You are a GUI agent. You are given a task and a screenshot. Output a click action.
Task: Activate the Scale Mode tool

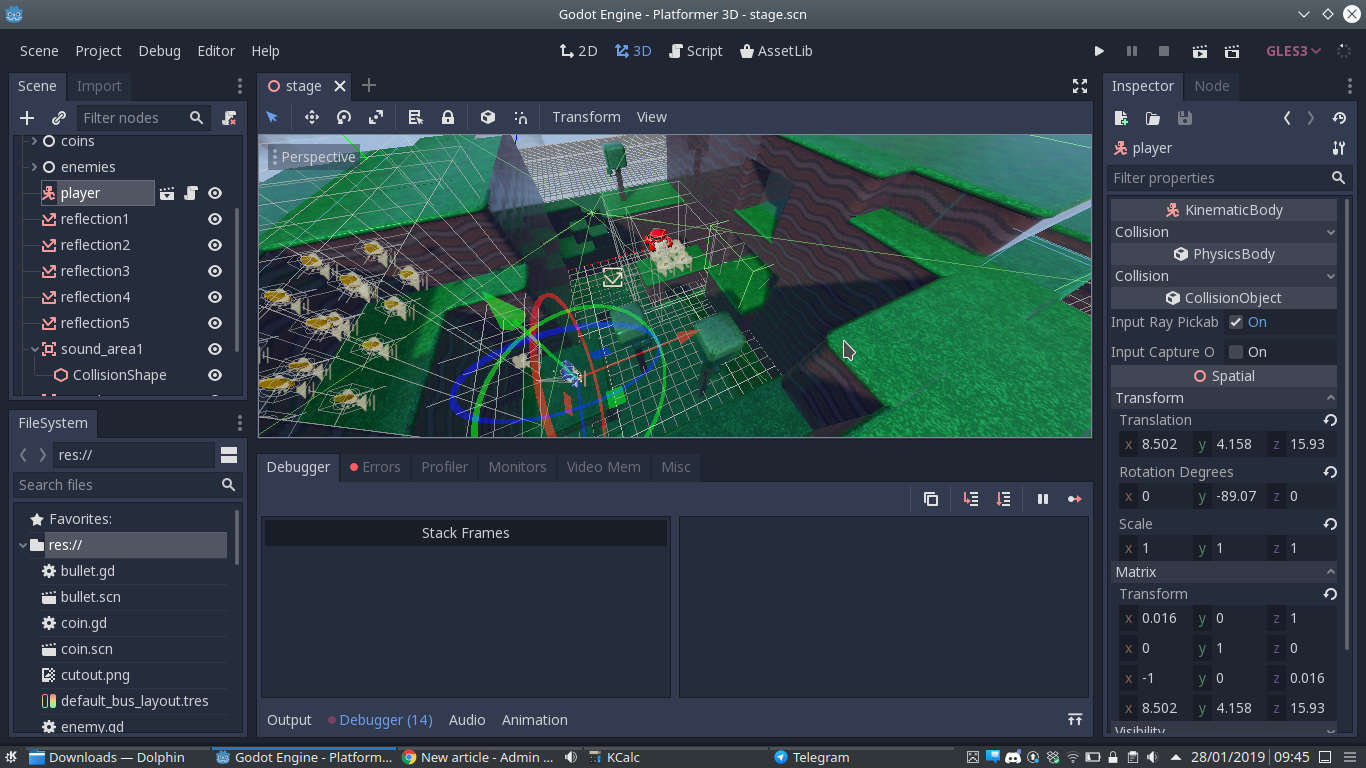(x=376, y=117)
